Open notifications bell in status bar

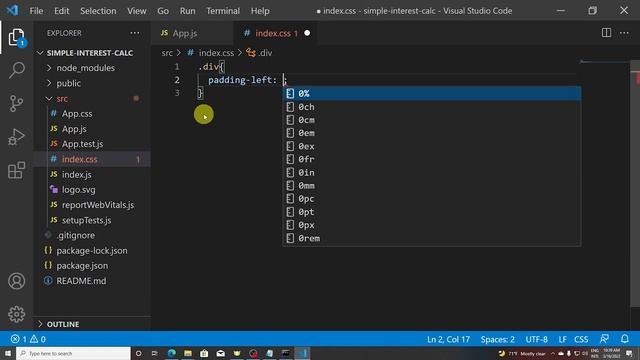625,339
